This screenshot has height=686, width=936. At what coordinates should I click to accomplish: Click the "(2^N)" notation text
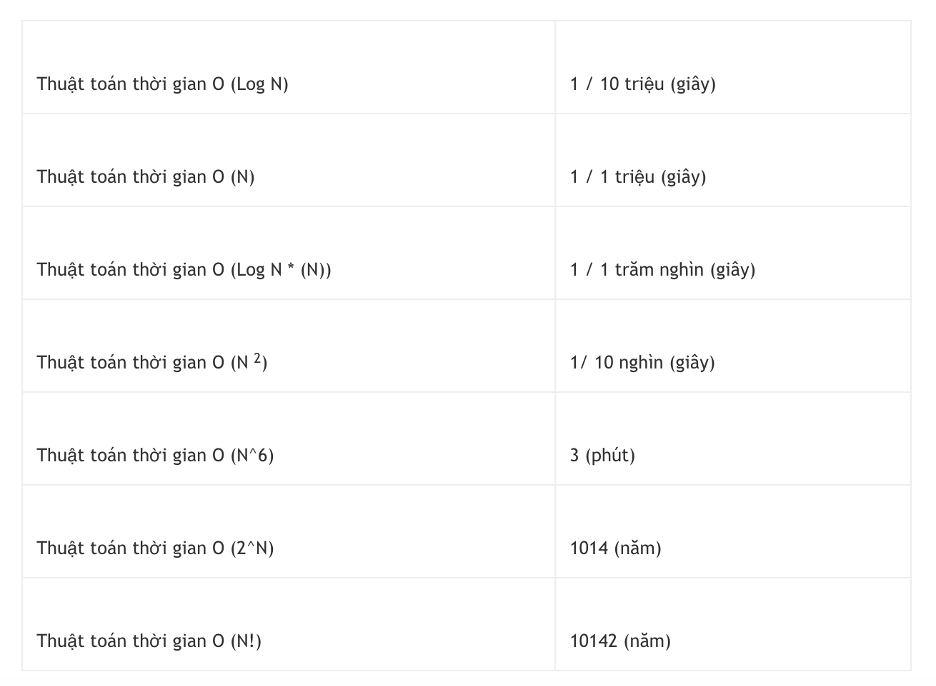point(252,548)
